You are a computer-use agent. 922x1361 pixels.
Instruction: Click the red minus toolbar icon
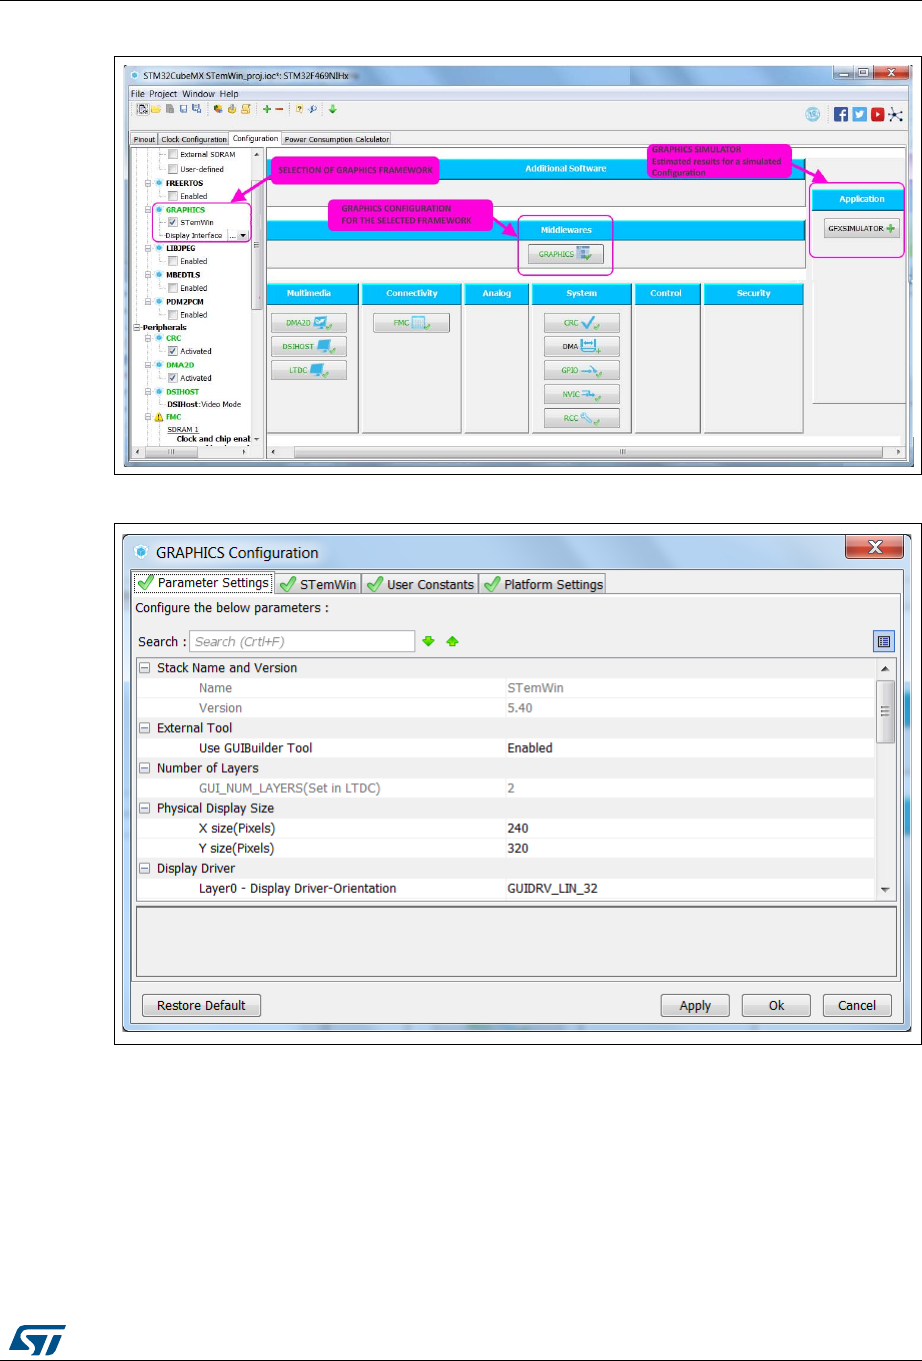point(279,109)
